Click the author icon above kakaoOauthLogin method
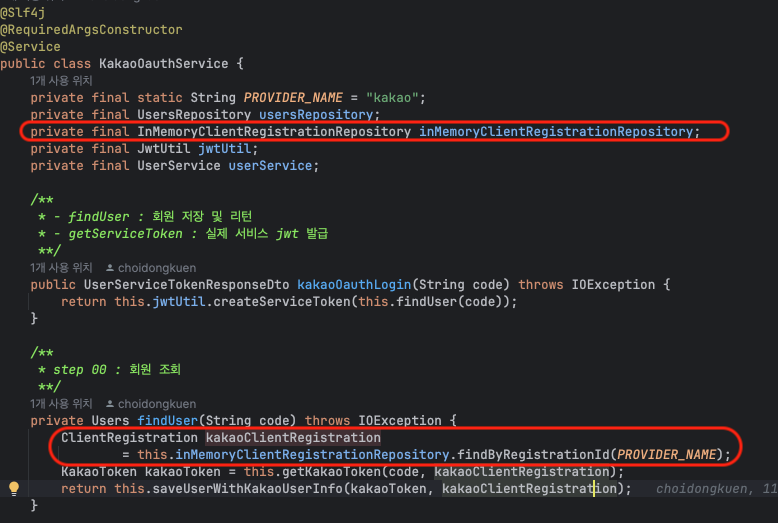The height and width of the screenshot is (523, 778). pyautogui.click(x=110, y=268)
